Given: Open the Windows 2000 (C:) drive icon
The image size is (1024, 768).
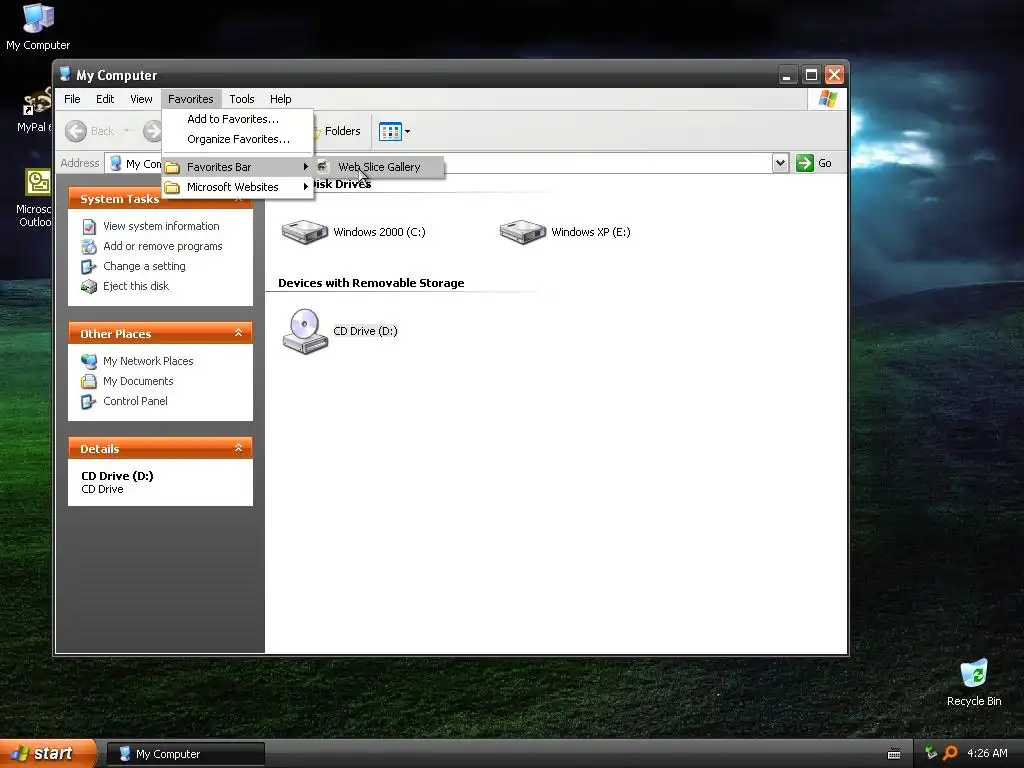Looking at the screenshot, I should coord(304,232).
